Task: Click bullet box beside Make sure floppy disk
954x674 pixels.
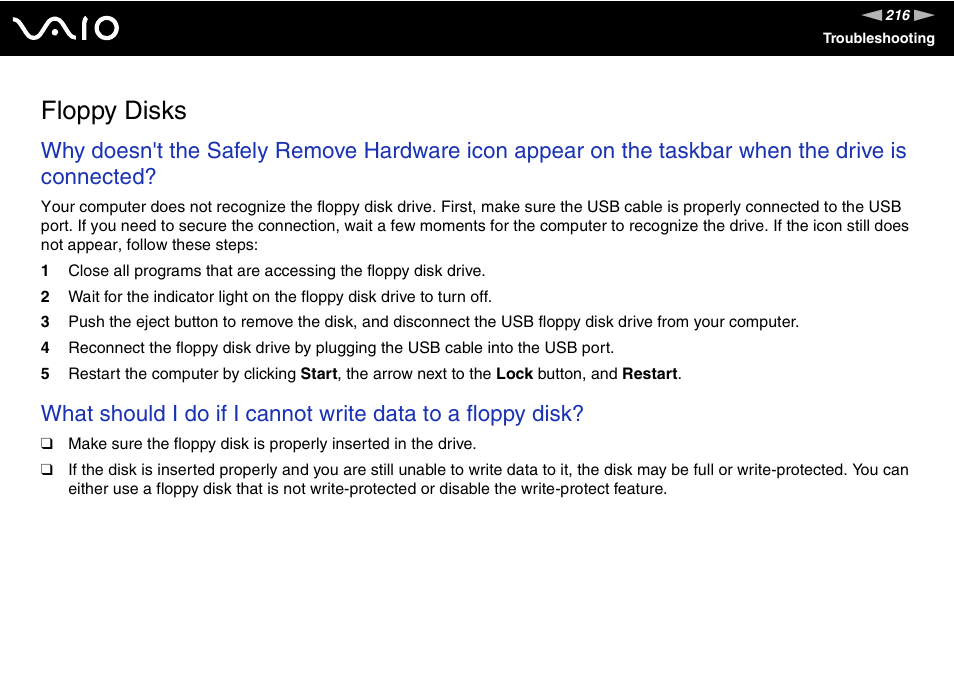Action: pyautogui.click(x=47, y=444)
